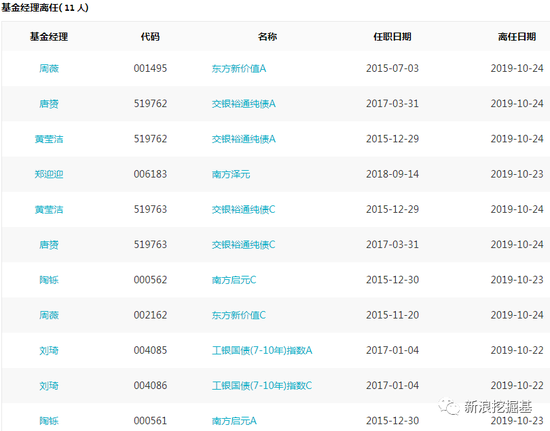Viewport: 550px width, 431px height.
Task: Select code 001495
Action: pos(150,68)
